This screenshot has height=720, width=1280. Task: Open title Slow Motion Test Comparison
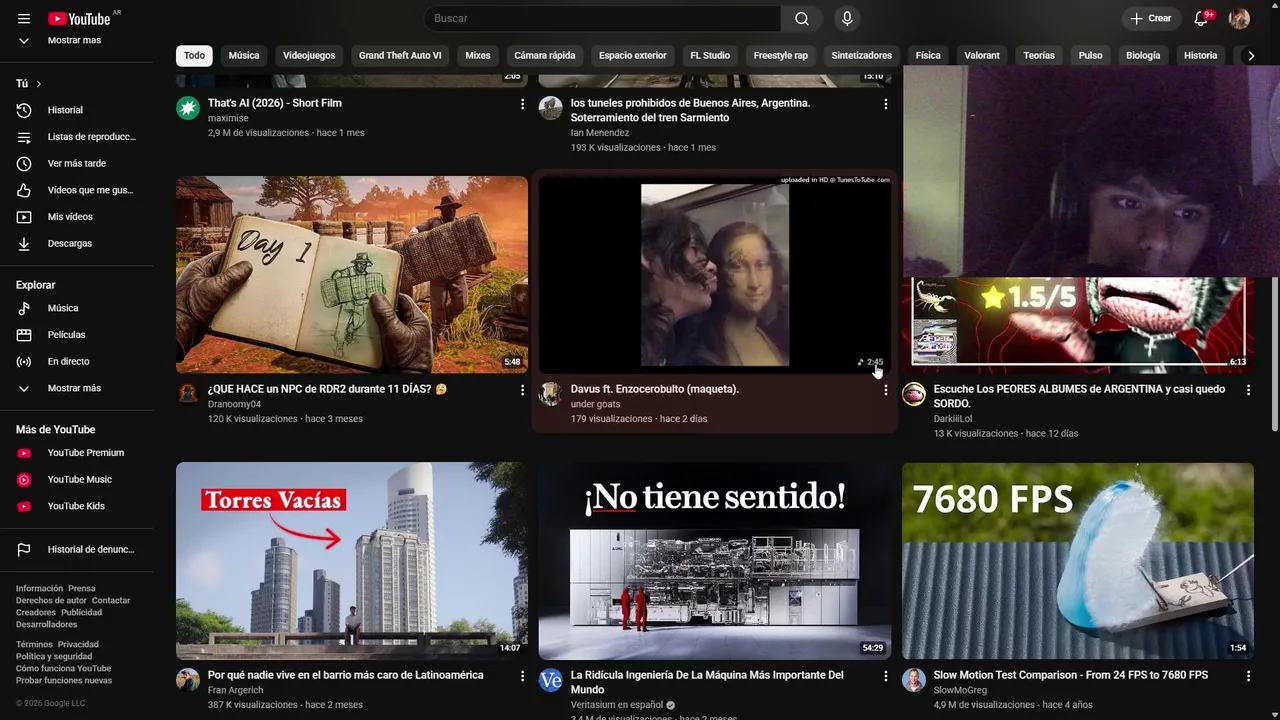click(1070, 675)
